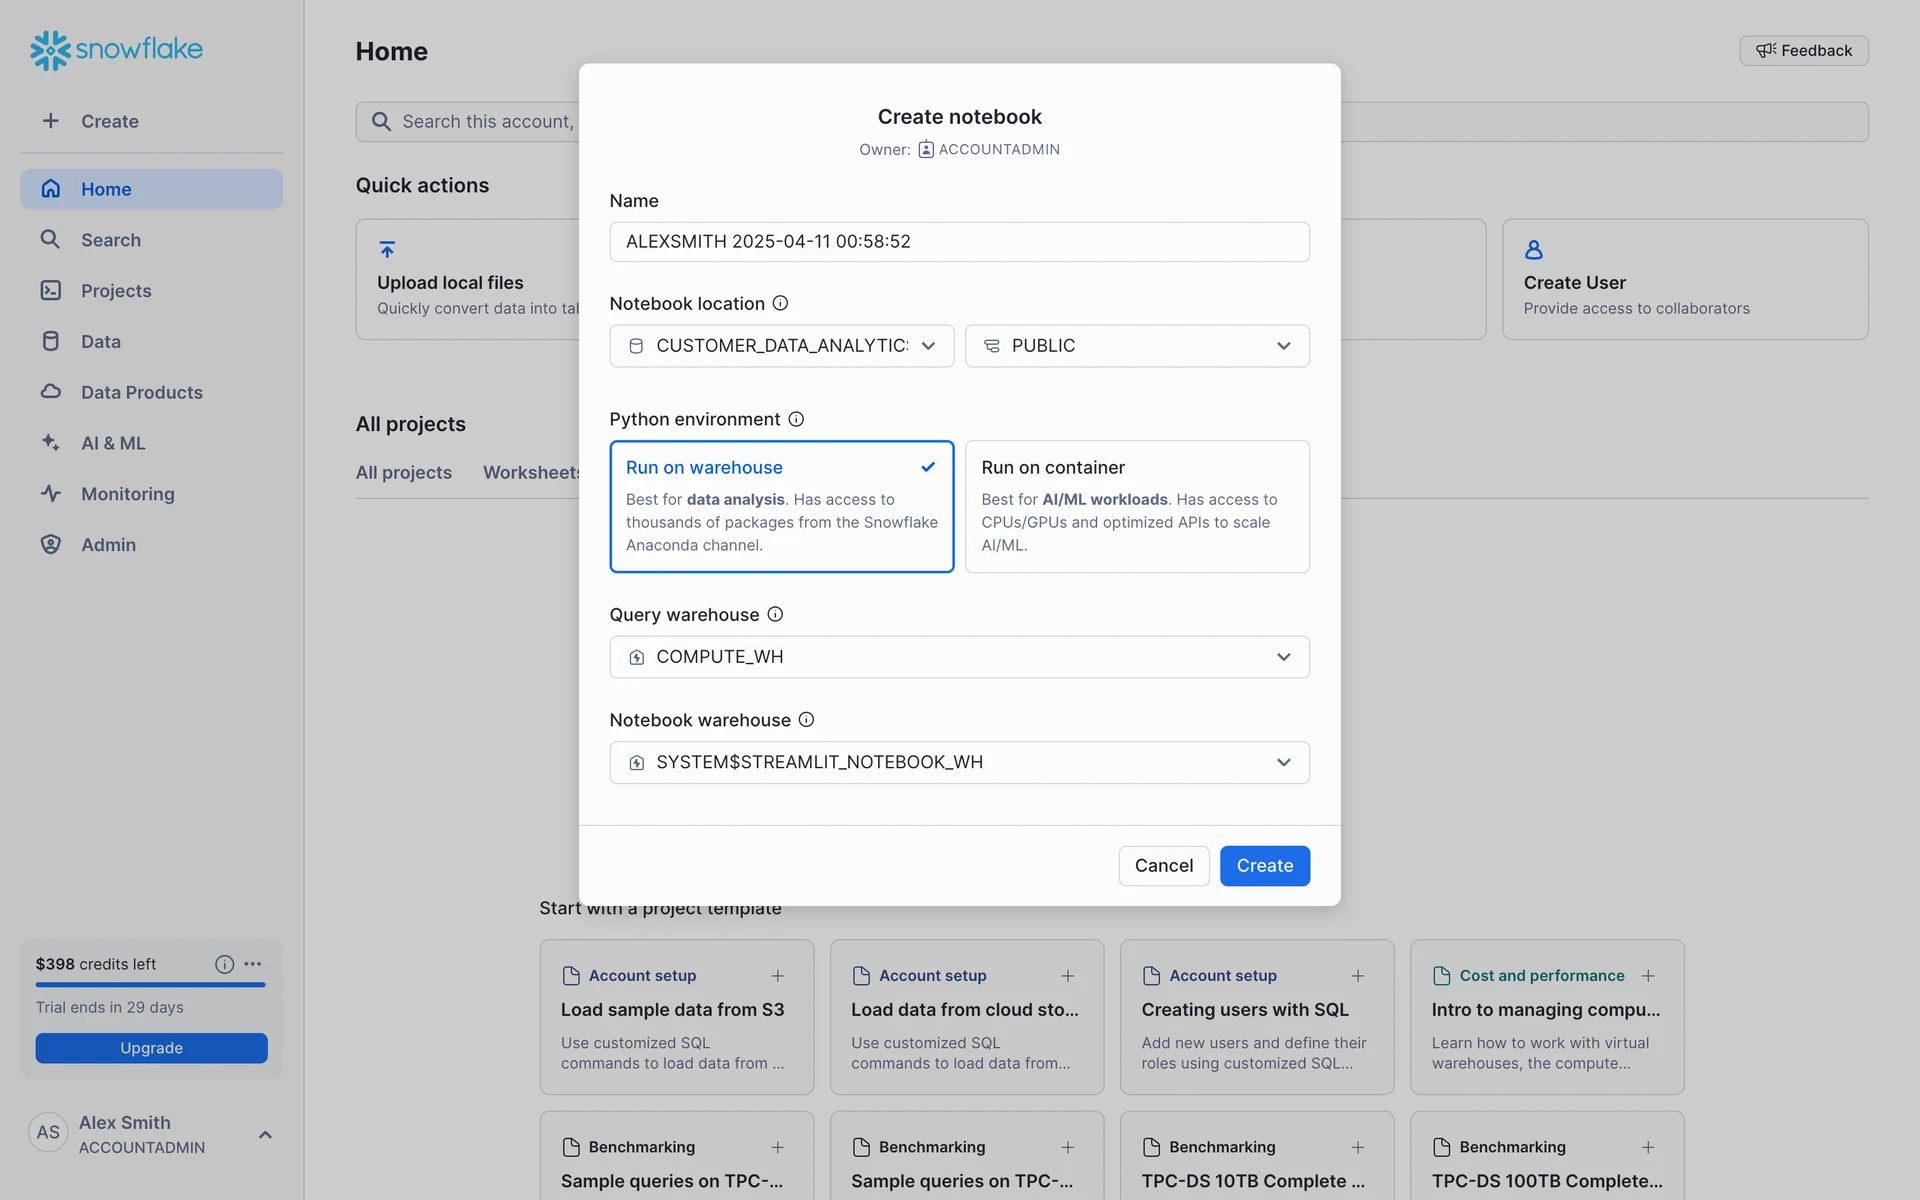Click plus icon on Load sample data from S3
This screenshot has height=1200, width=1920.
[x=777, y=976]
